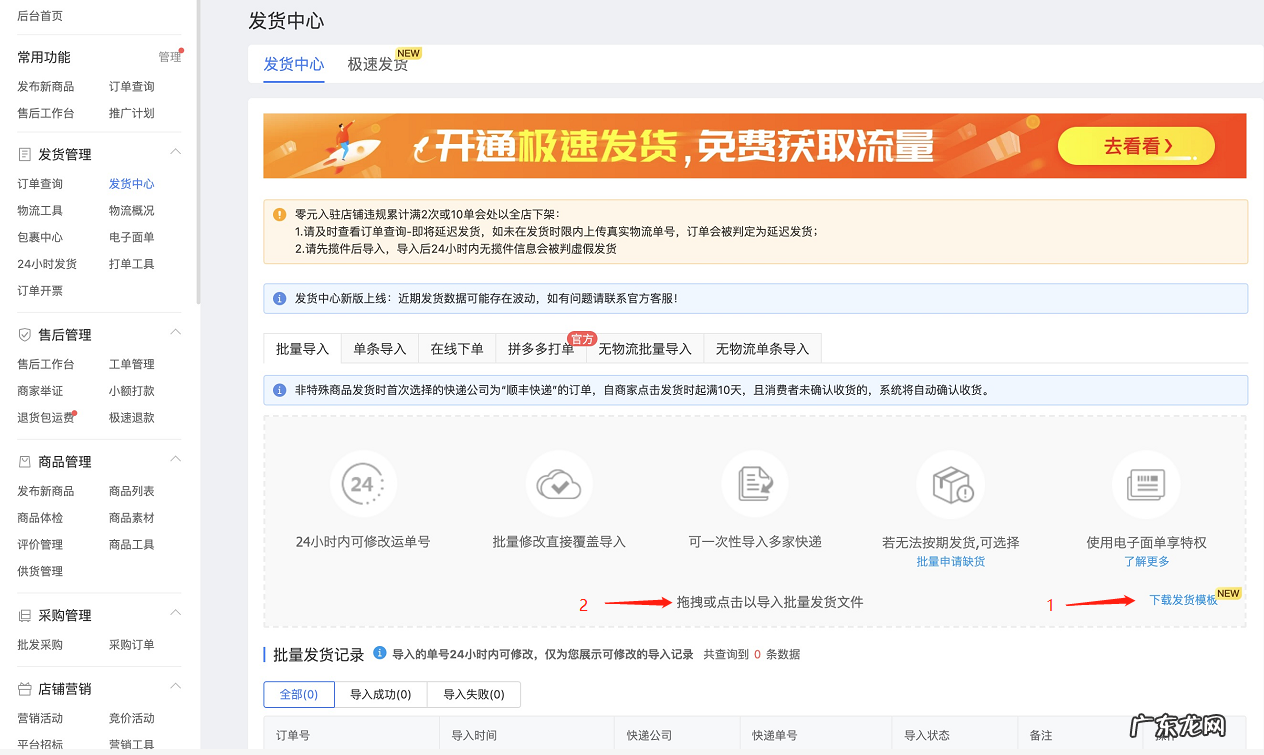1264x755 pixels.
Task: Click the package icon above 批量申请缺货
Action: point(950,484)
